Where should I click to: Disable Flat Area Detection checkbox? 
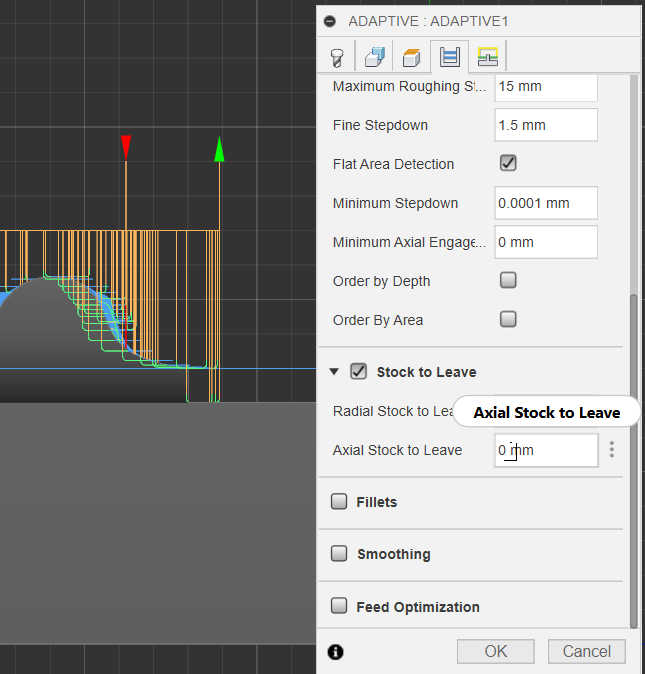[508, 163]
